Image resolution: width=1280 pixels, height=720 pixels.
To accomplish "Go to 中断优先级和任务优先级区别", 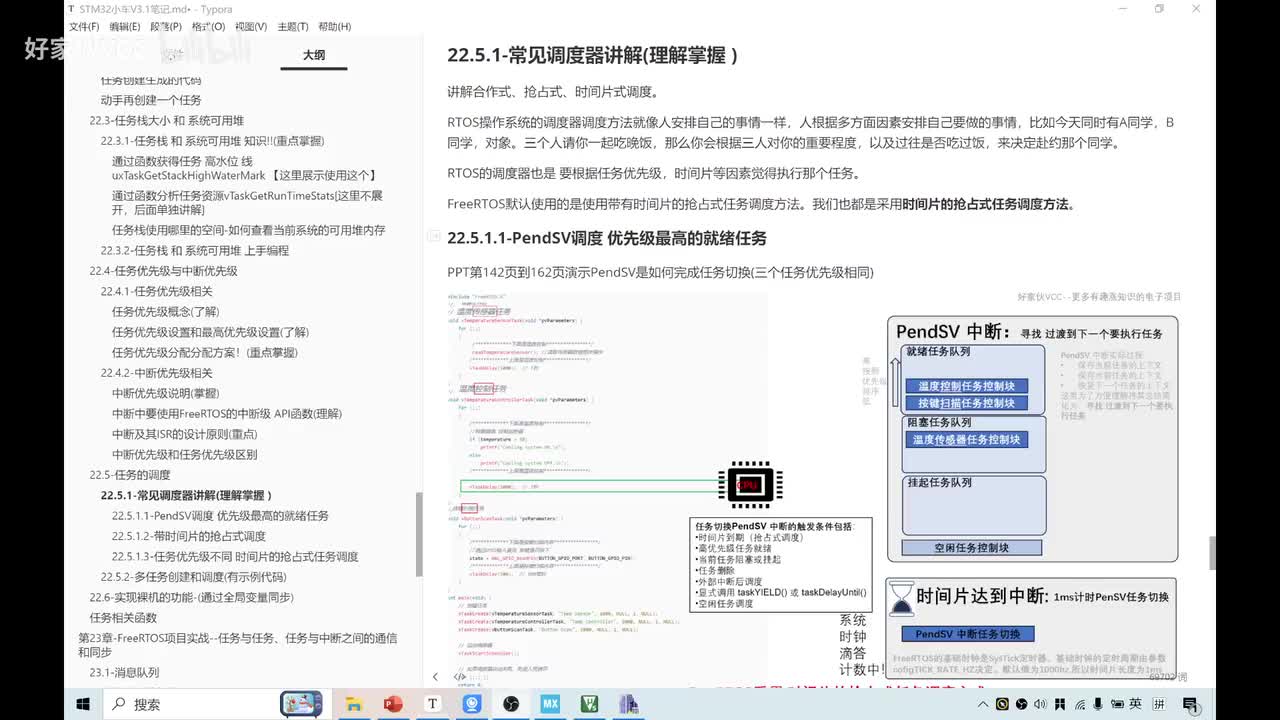I will (x=184, y=455).
